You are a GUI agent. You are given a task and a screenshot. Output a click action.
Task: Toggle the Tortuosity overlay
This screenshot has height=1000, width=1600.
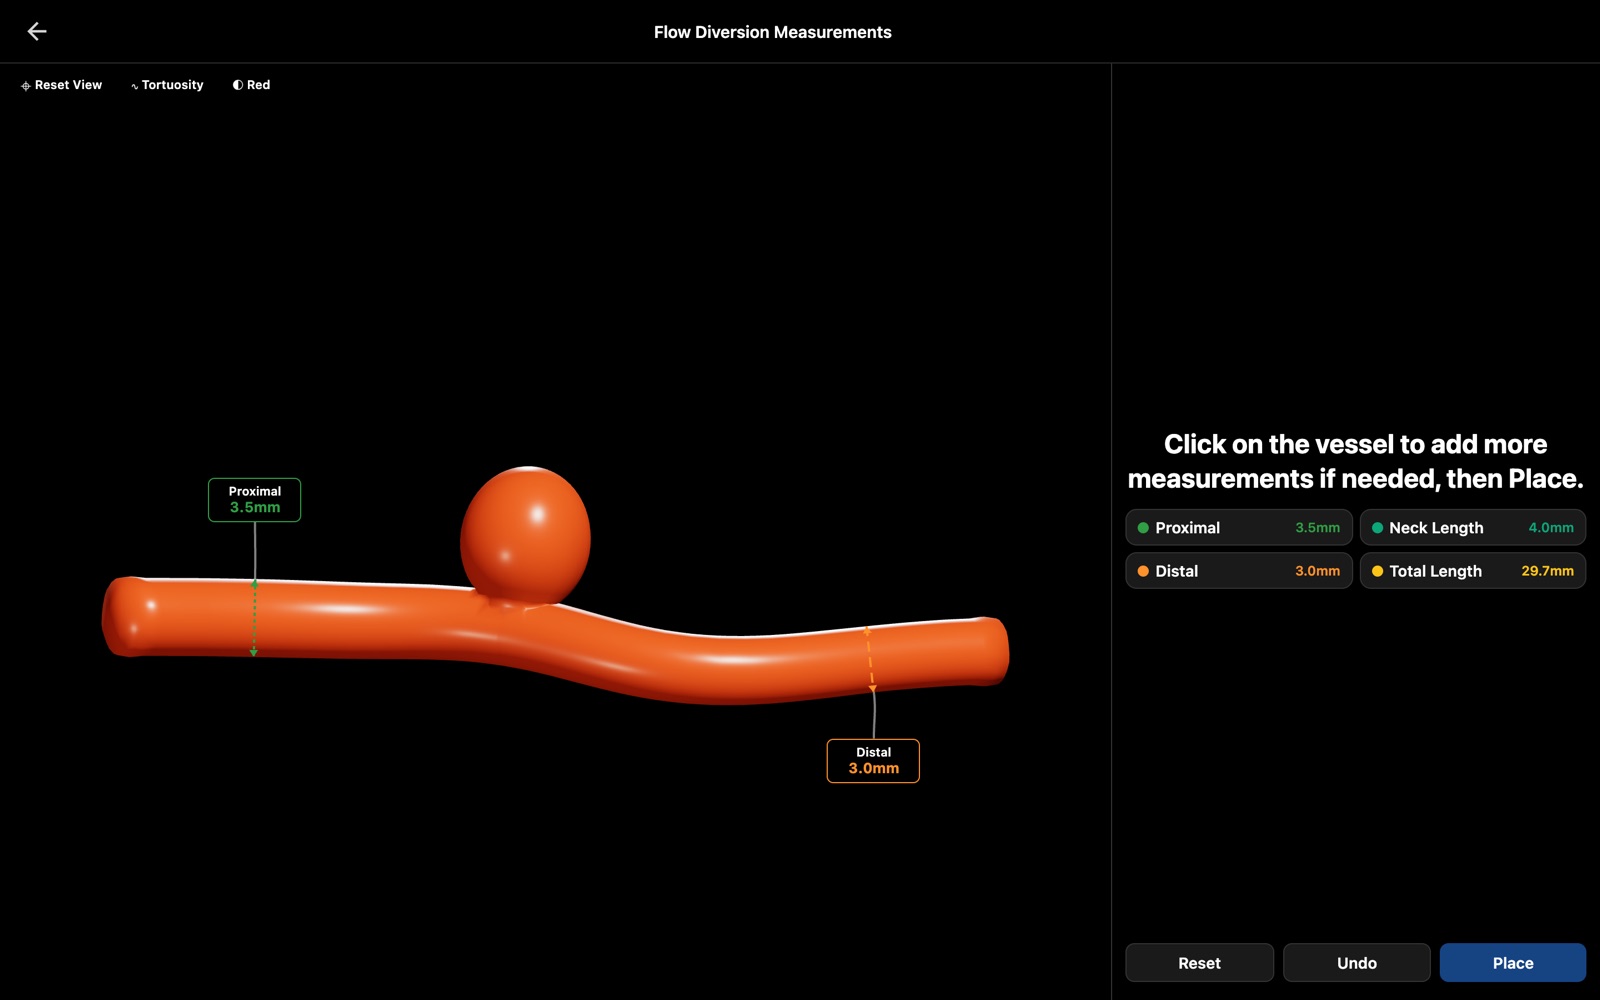[x=167, y=85]
